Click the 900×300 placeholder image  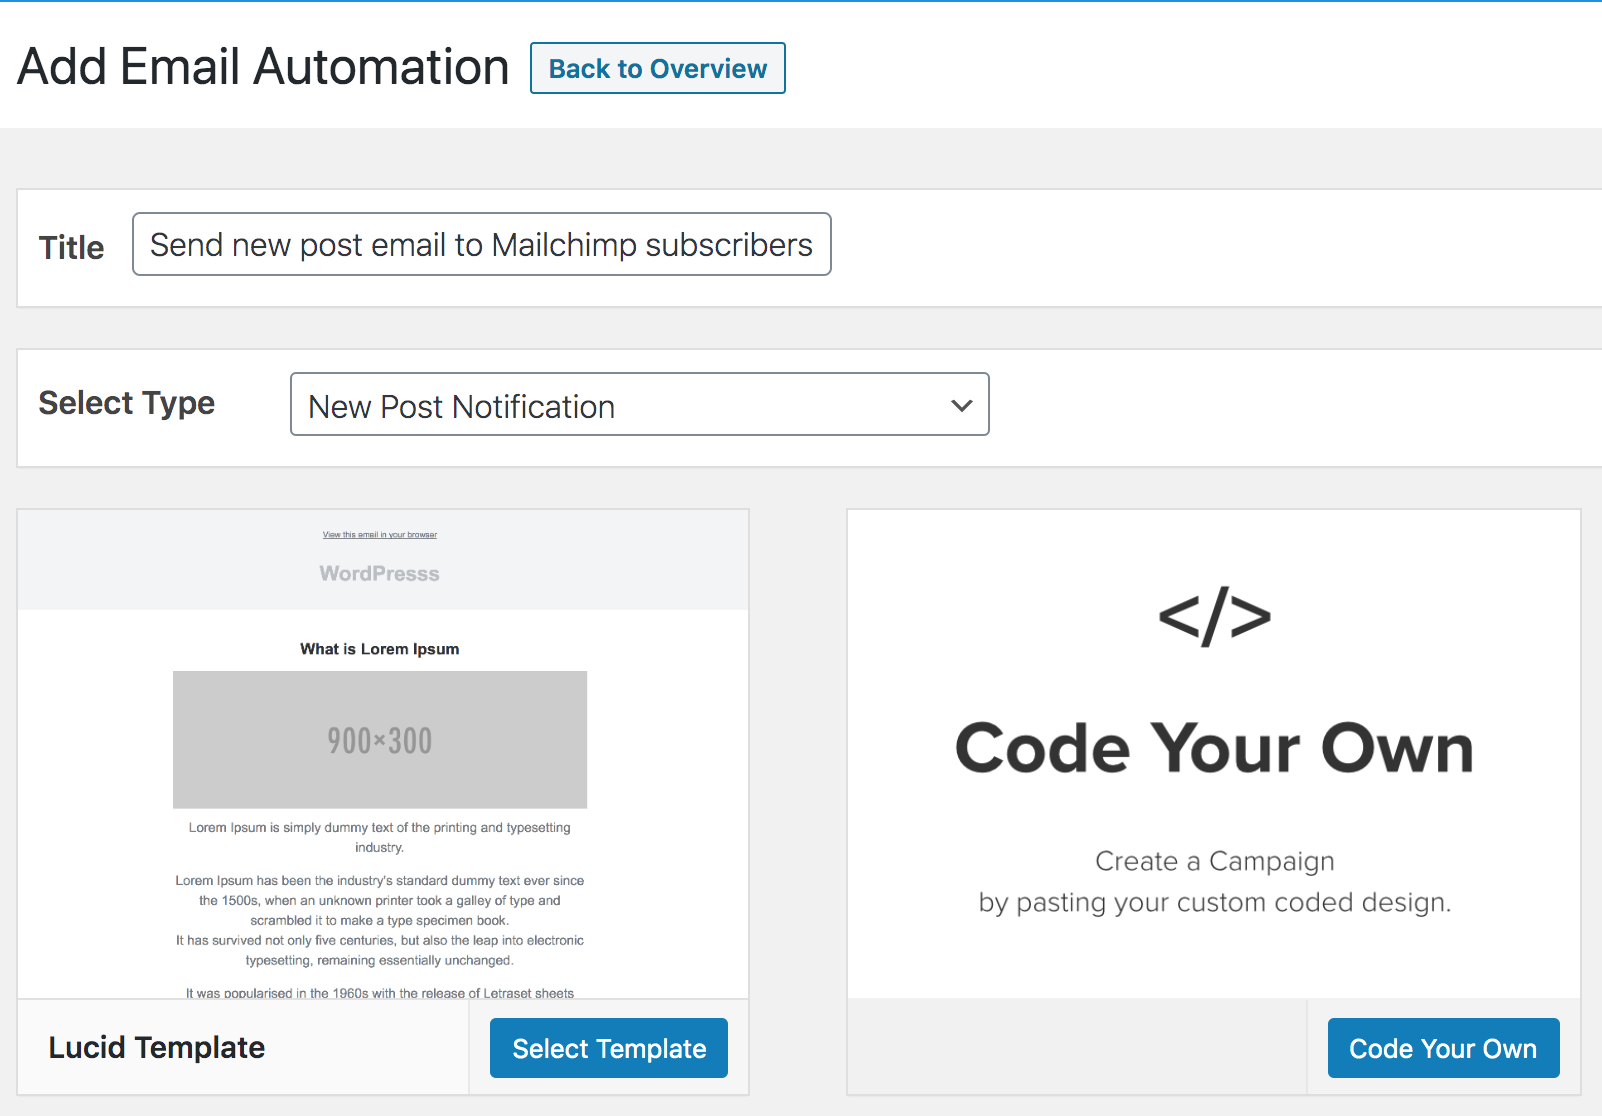(x=380, y=739)
